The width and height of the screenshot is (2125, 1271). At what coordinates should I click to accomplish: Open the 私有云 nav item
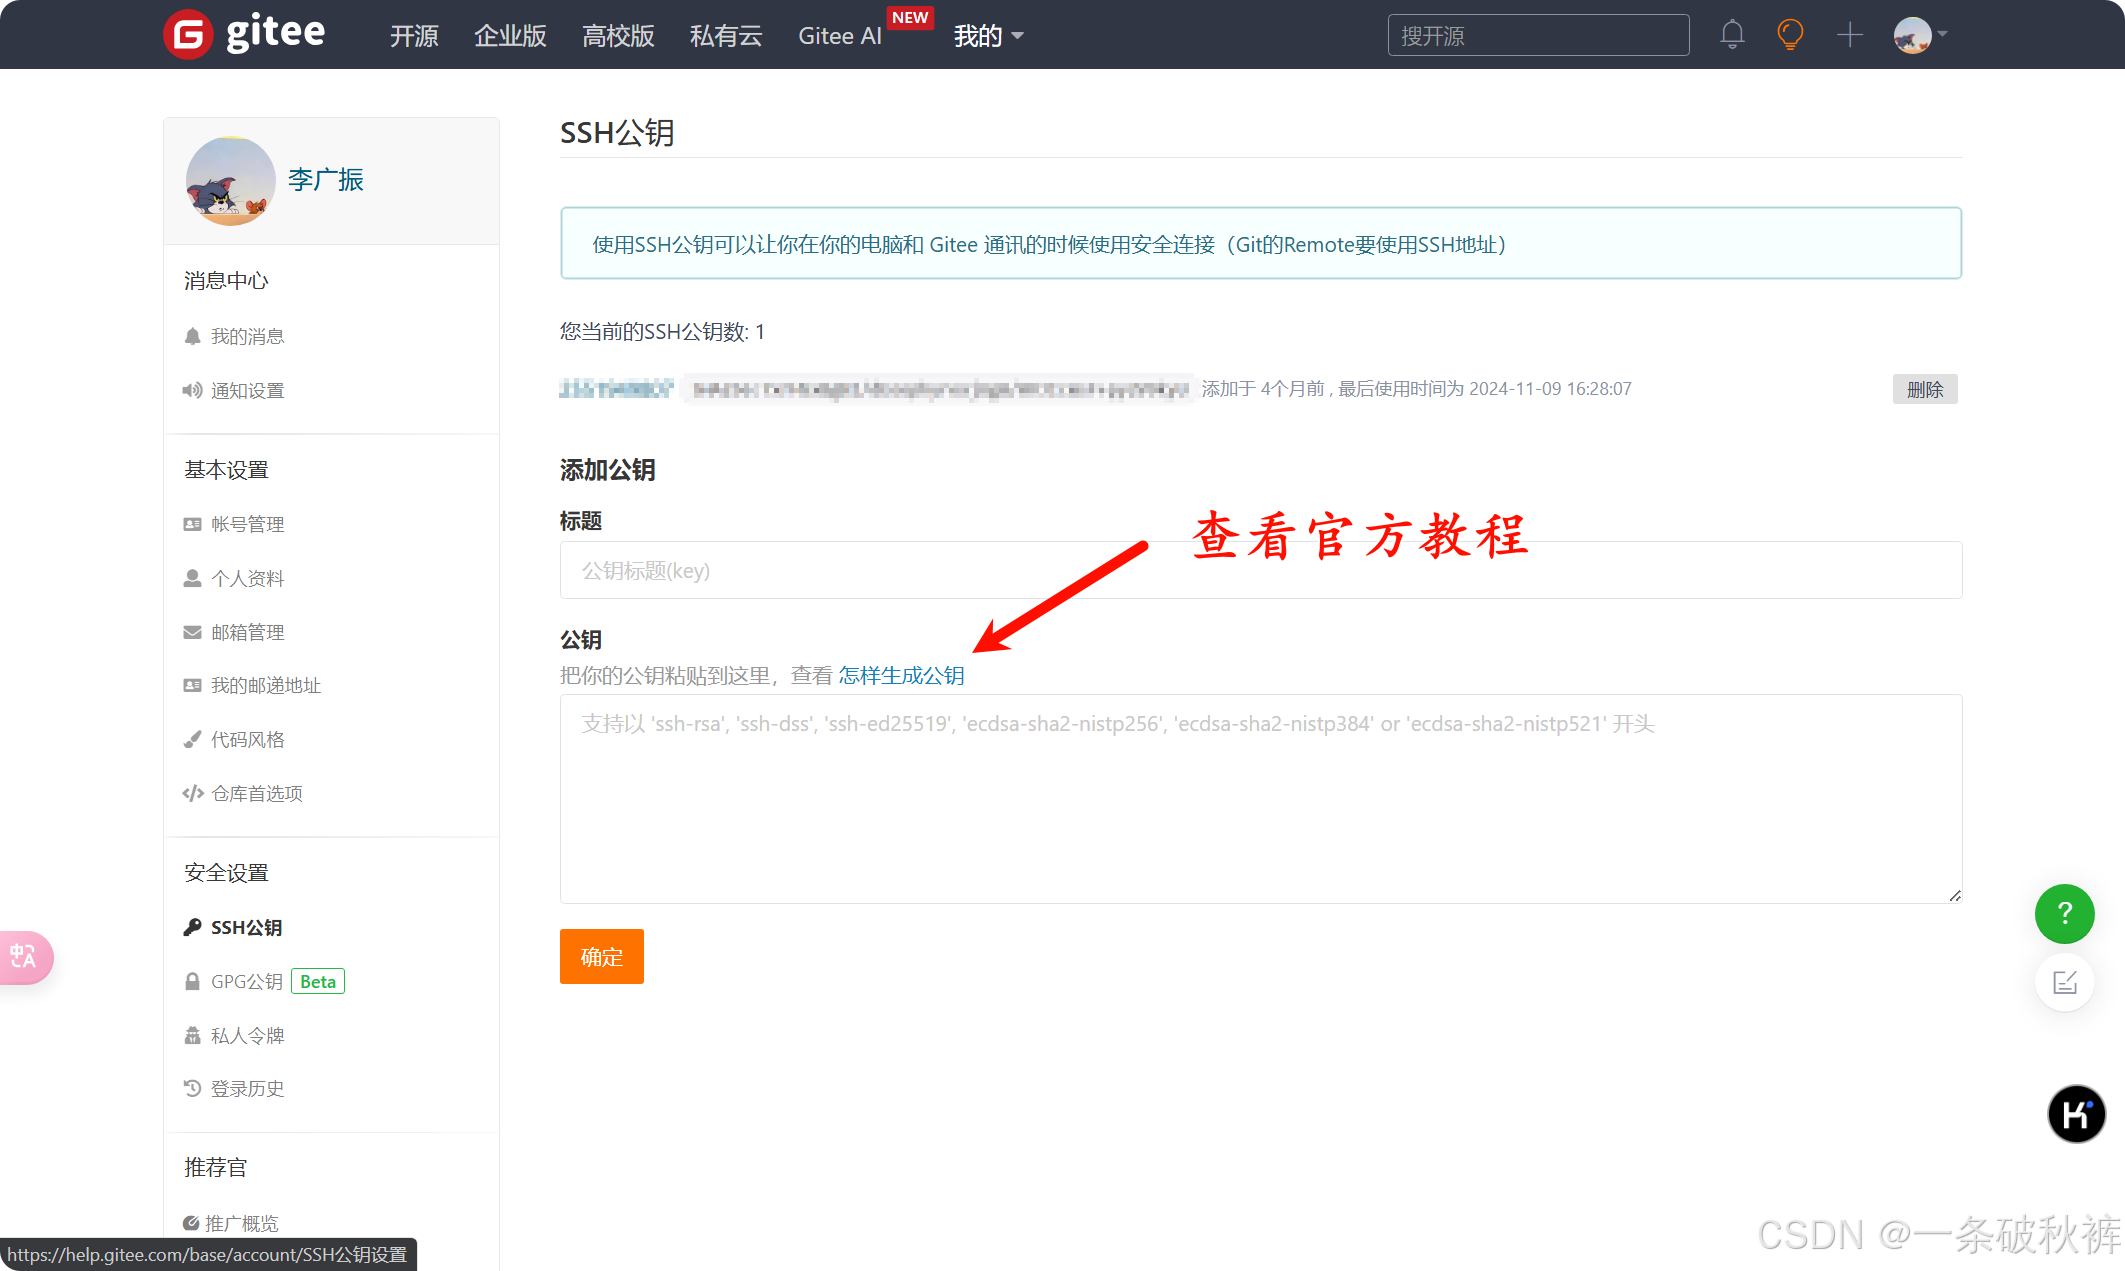[x=726, y=36]
